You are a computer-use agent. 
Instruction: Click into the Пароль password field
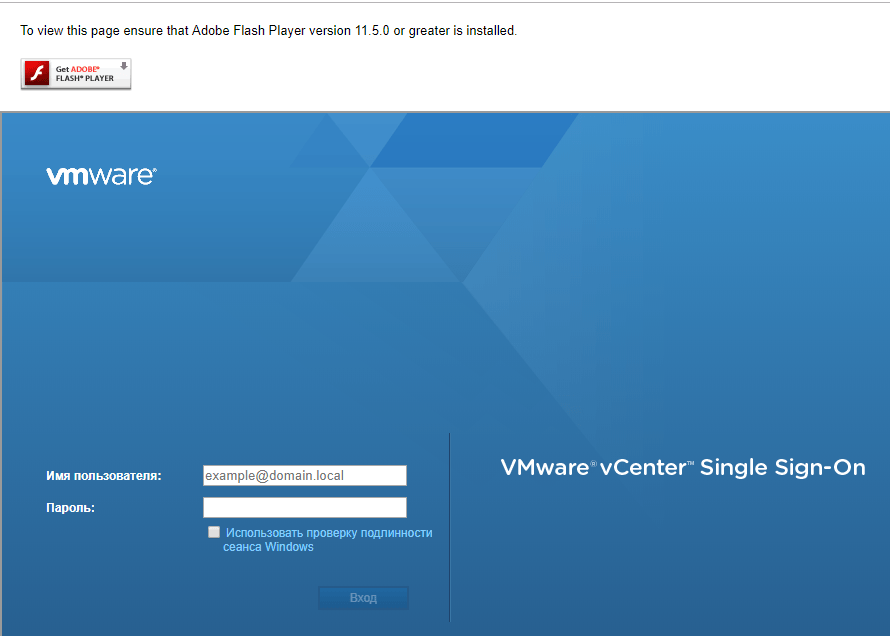304,507
